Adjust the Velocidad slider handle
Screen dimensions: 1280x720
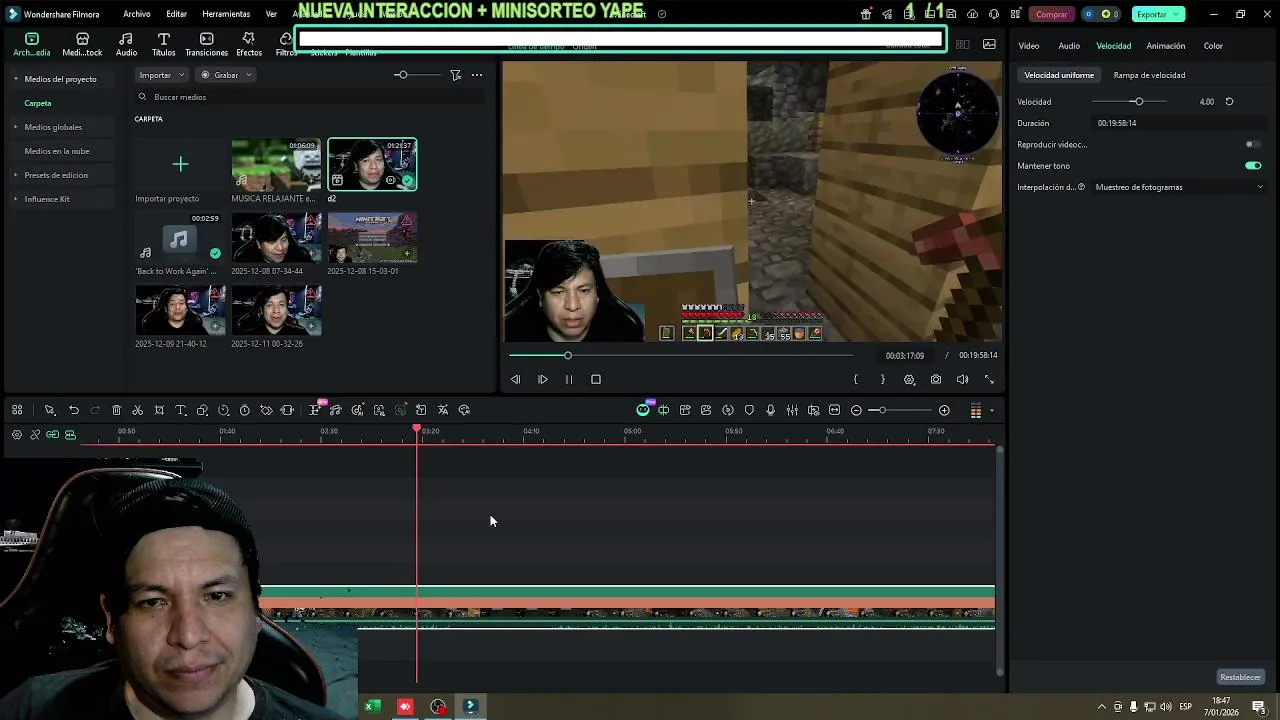(x=1138, y=101)
